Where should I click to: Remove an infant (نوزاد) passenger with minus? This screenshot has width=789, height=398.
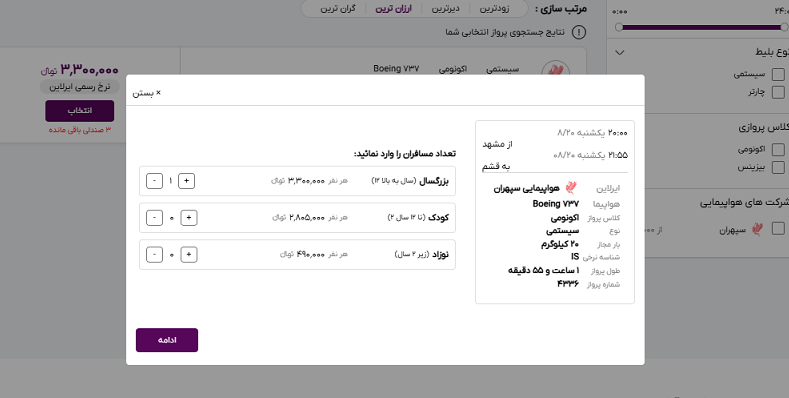tap(154, 255)
